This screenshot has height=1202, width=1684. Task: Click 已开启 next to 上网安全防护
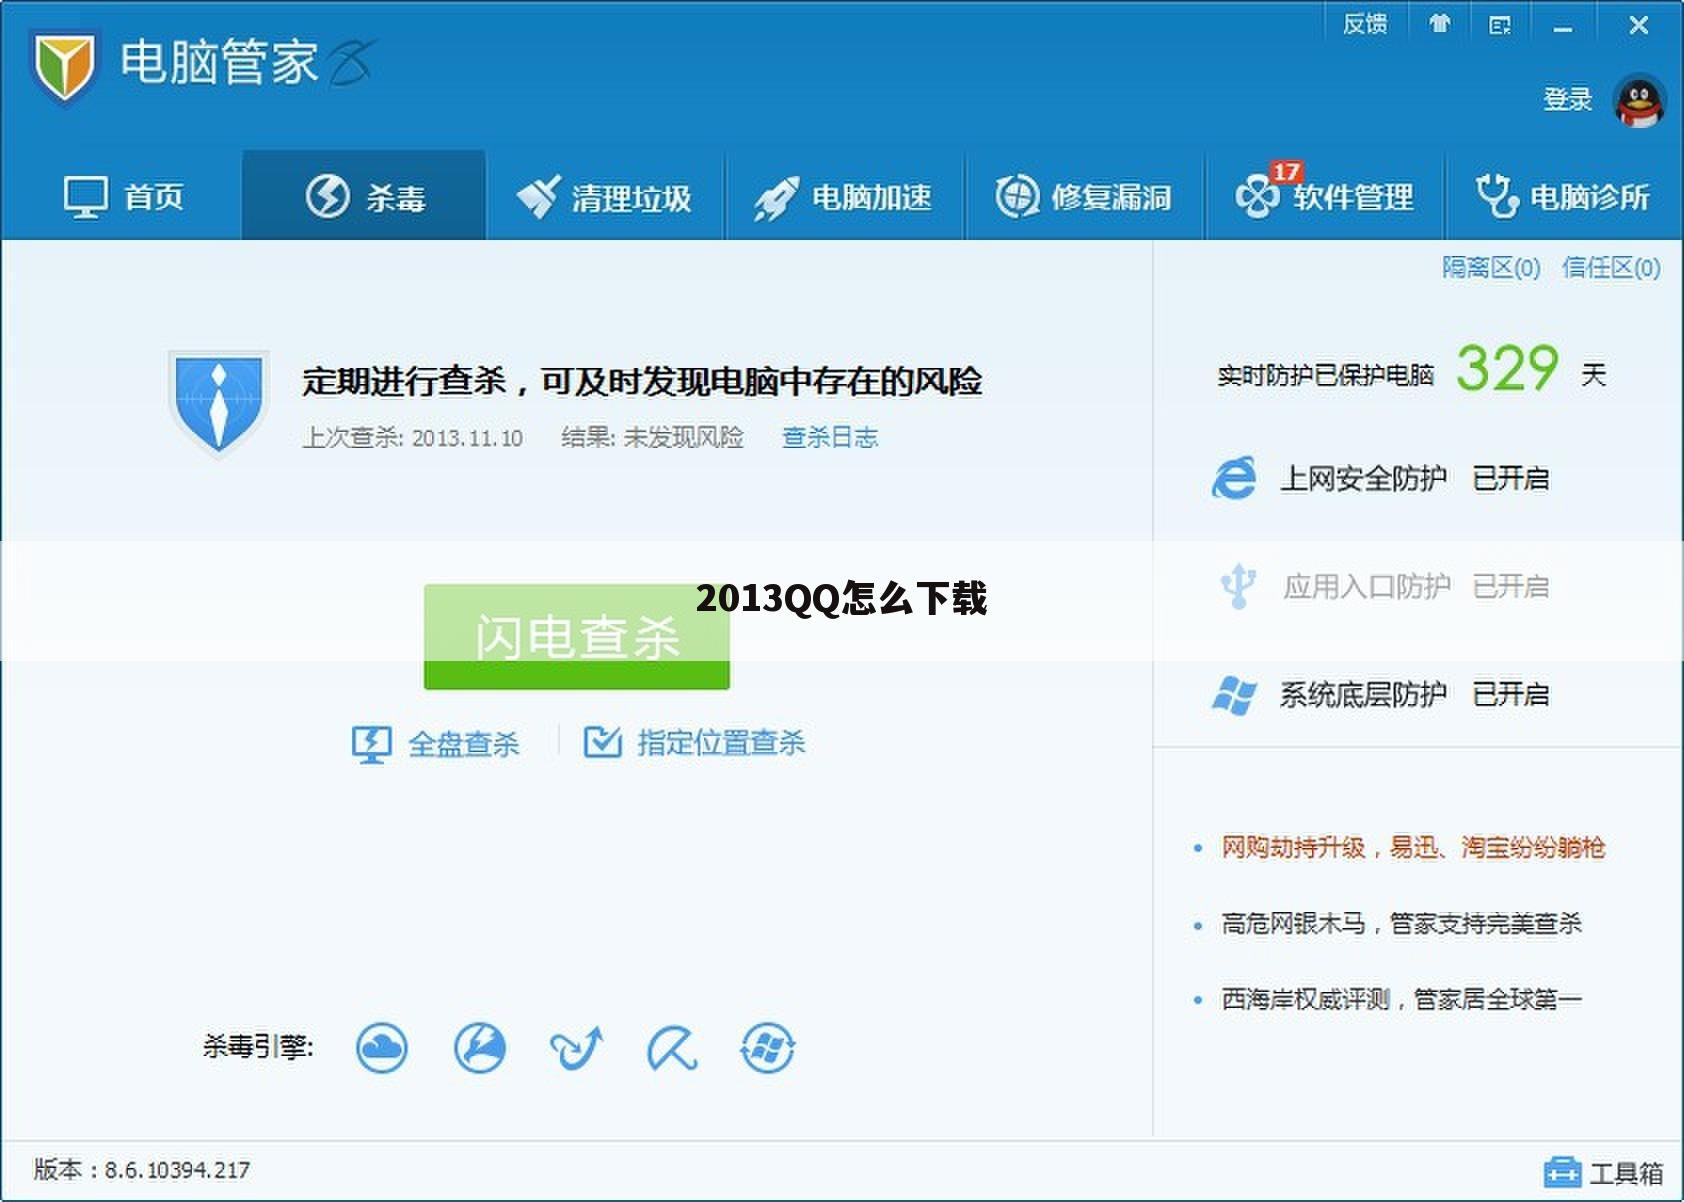[x=1511, y=478]
